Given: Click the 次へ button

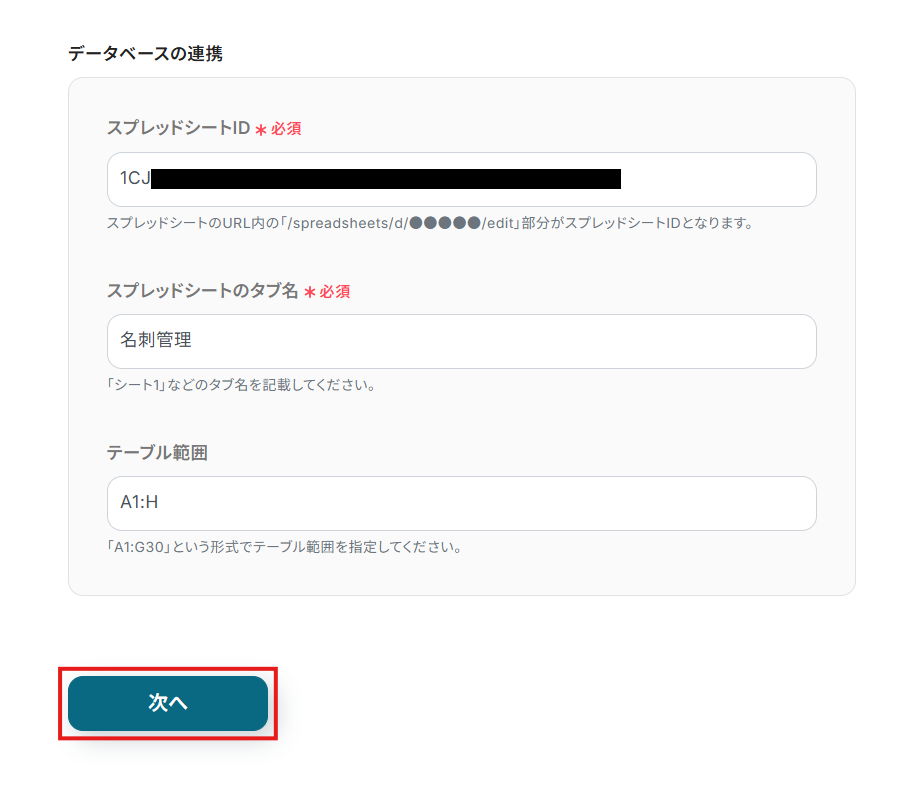Looking at the screenshot, I should [168, 703].
